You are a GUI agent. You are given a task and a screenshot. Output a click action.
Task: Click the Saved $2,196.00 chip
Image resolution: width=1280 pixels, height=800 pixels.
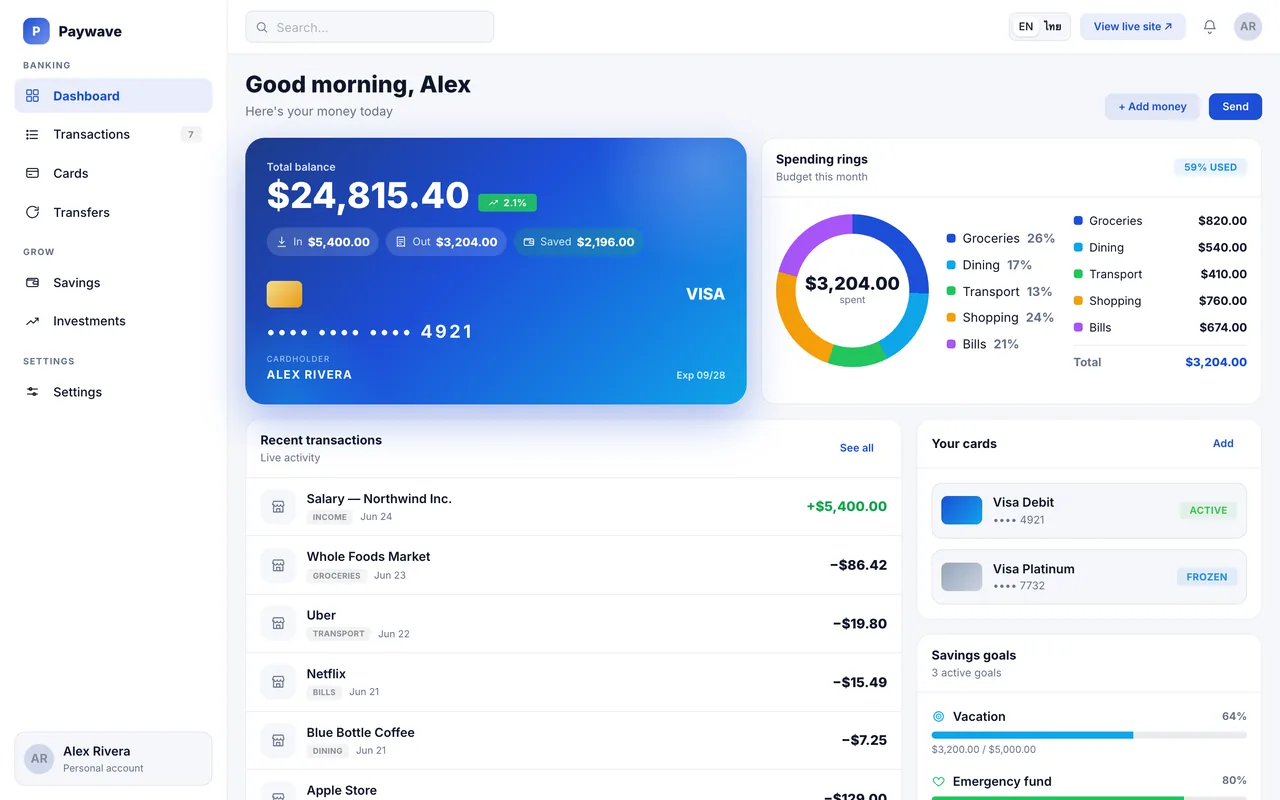(x=579, y=242)
